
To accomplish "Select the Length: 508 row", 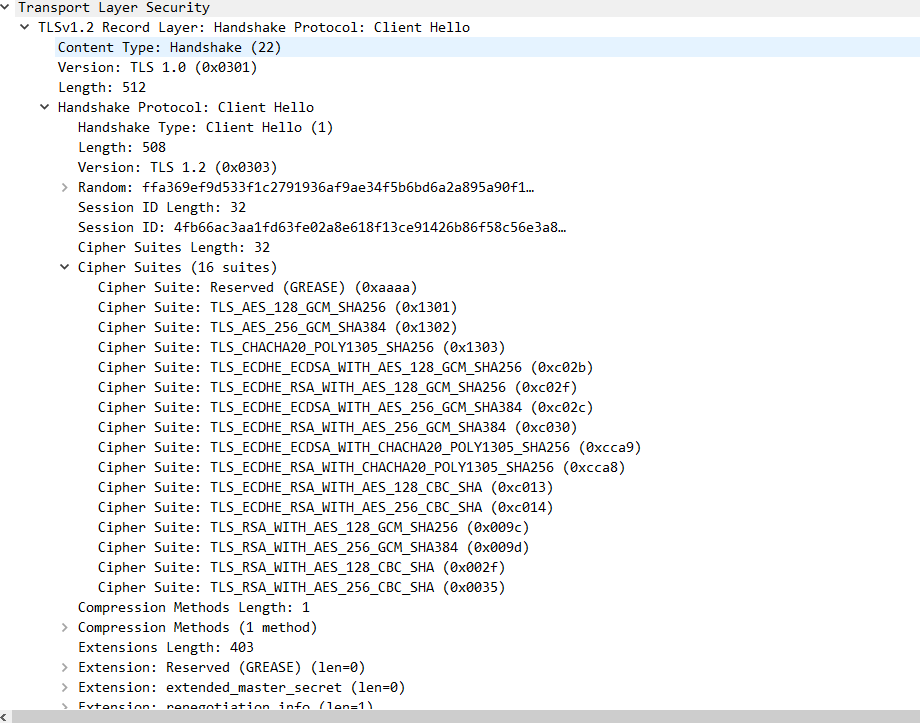I will [121, 147].
